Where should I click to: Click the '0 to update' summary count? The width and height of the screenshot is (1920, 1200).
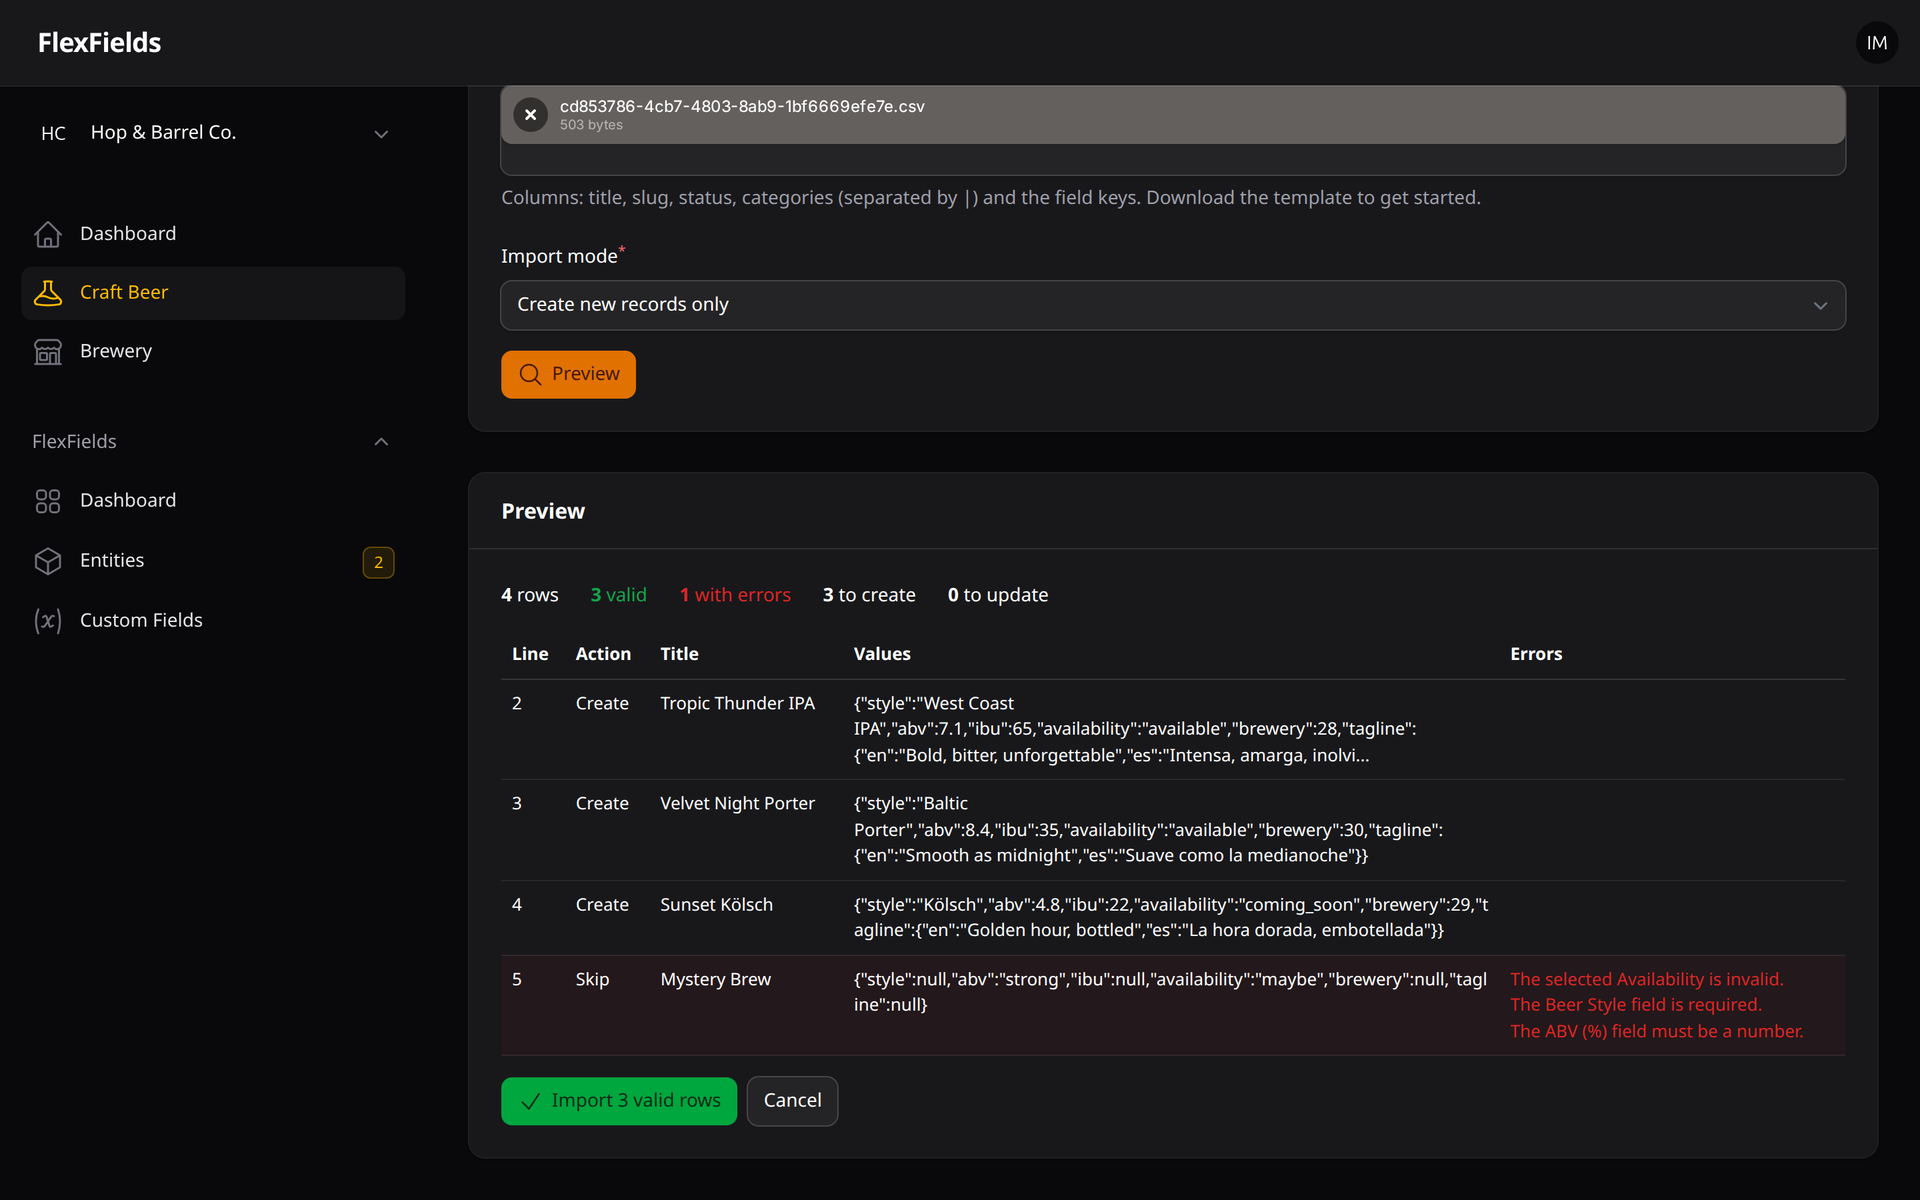pyautogui.click(x=998, y=595)
